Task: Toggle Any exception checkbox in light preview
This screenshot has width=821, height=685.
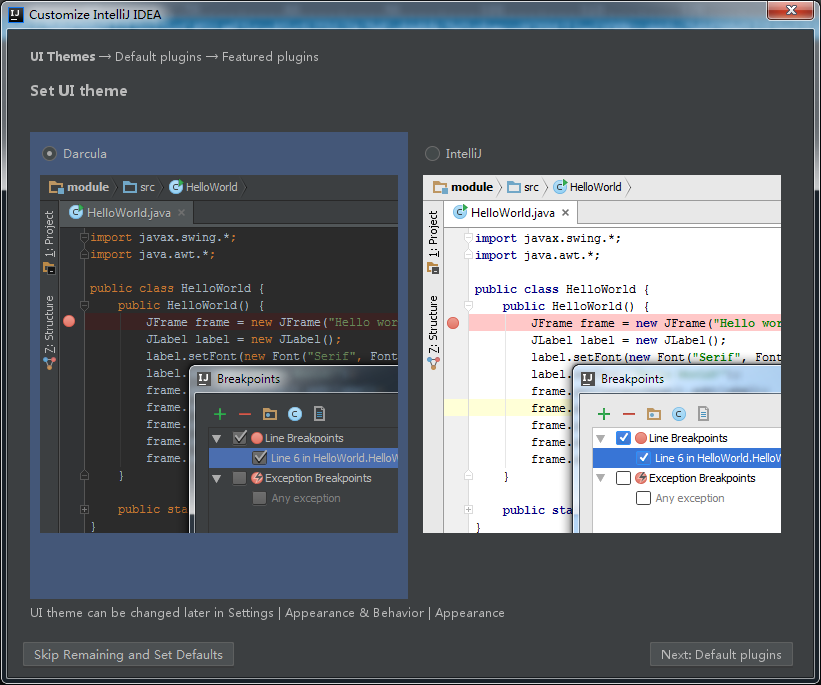Action: tap(643, 498)
